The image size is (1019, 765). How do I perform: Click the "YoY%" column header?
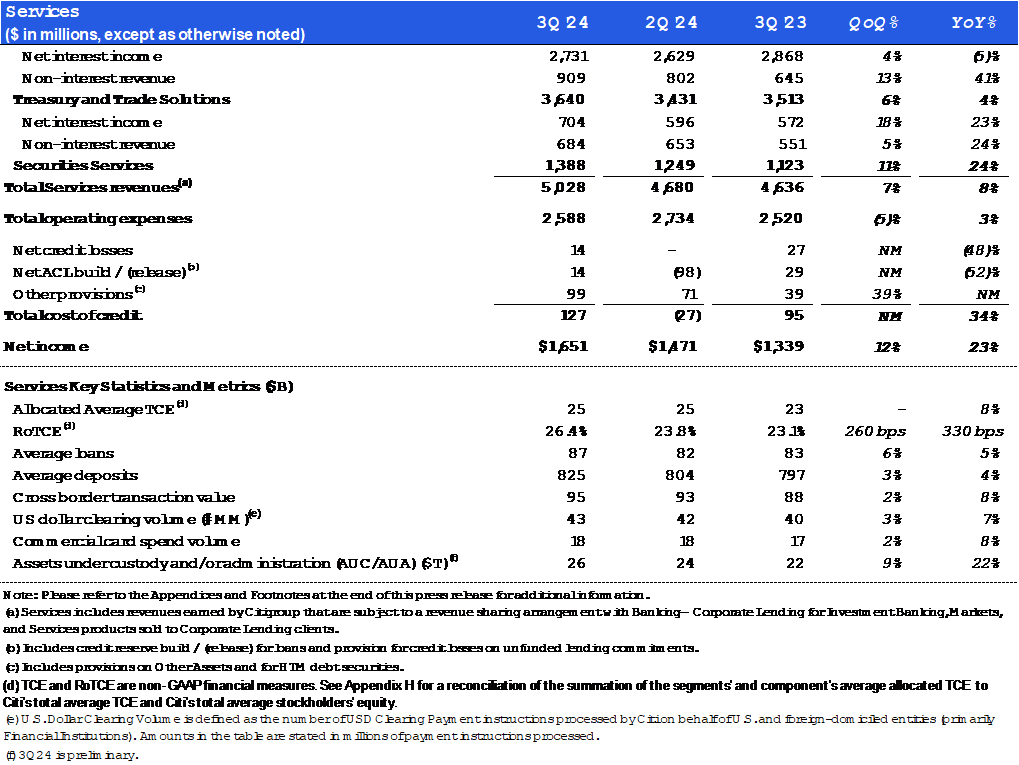pyautogui.click(x=974, y=23)
